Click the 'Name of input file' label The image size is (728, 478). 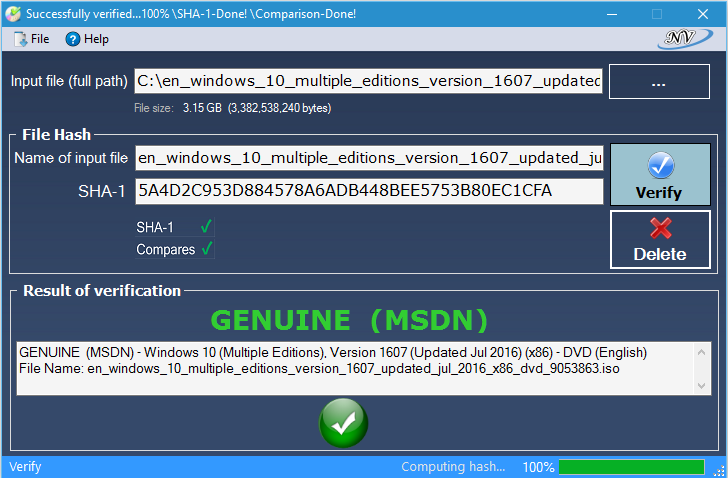pyautogui.click(x=71, y=158)
